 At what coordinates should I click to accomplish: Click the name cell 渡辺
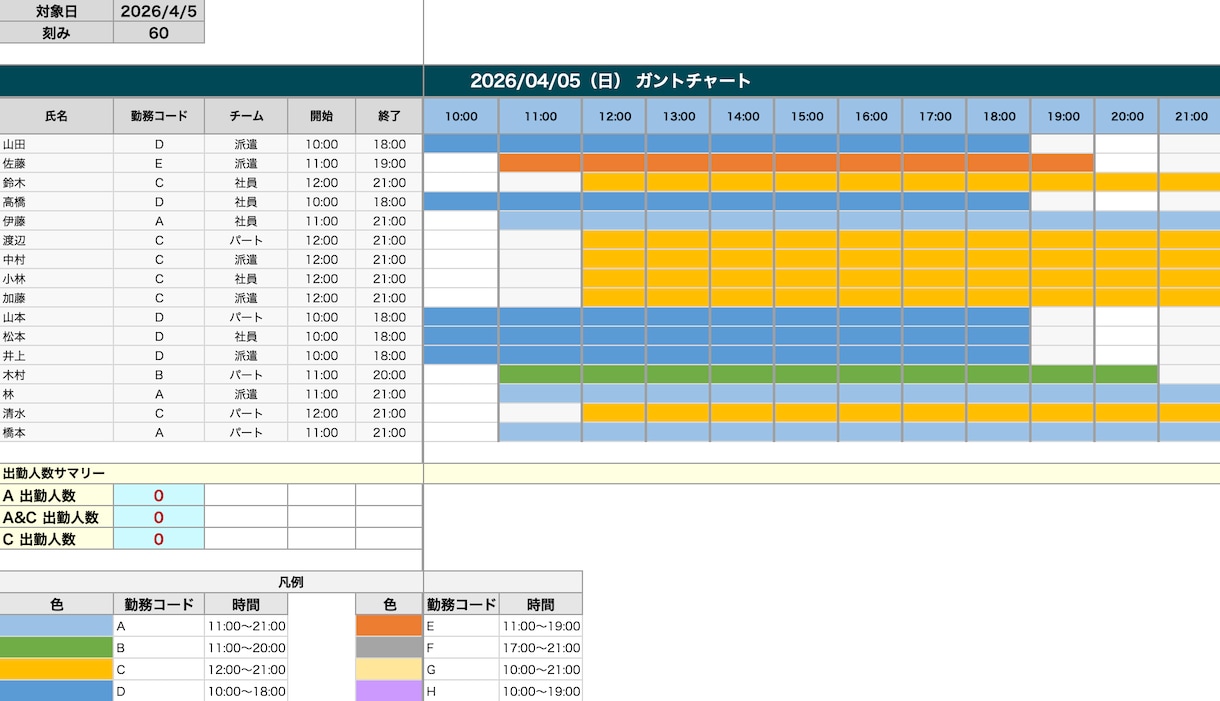coord(57,240)
